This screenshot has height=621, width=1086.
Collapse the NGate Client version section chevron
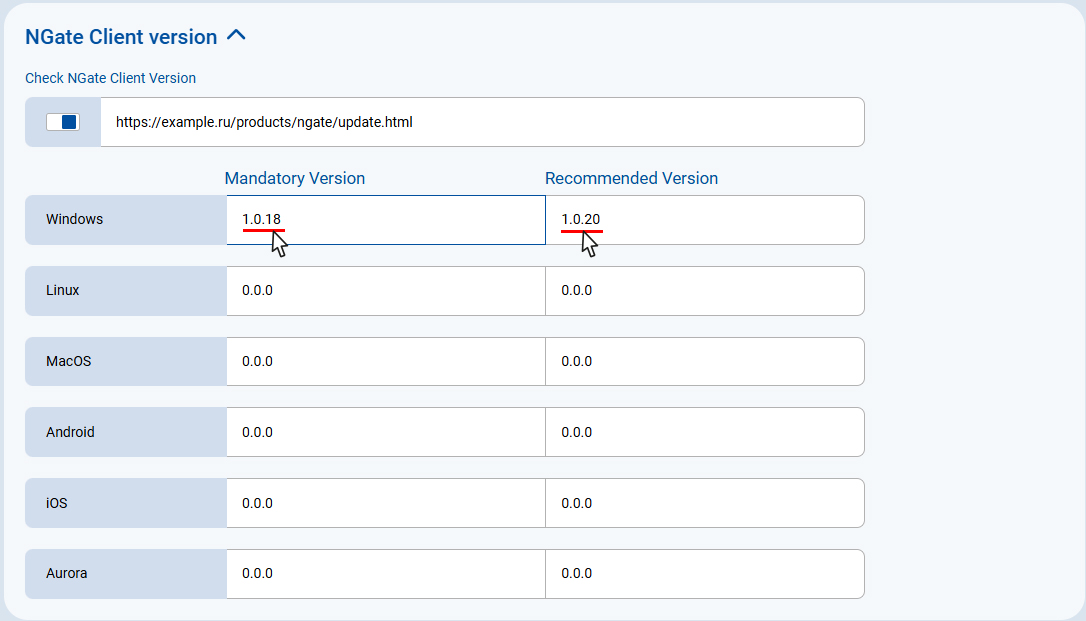click(236, 36)
